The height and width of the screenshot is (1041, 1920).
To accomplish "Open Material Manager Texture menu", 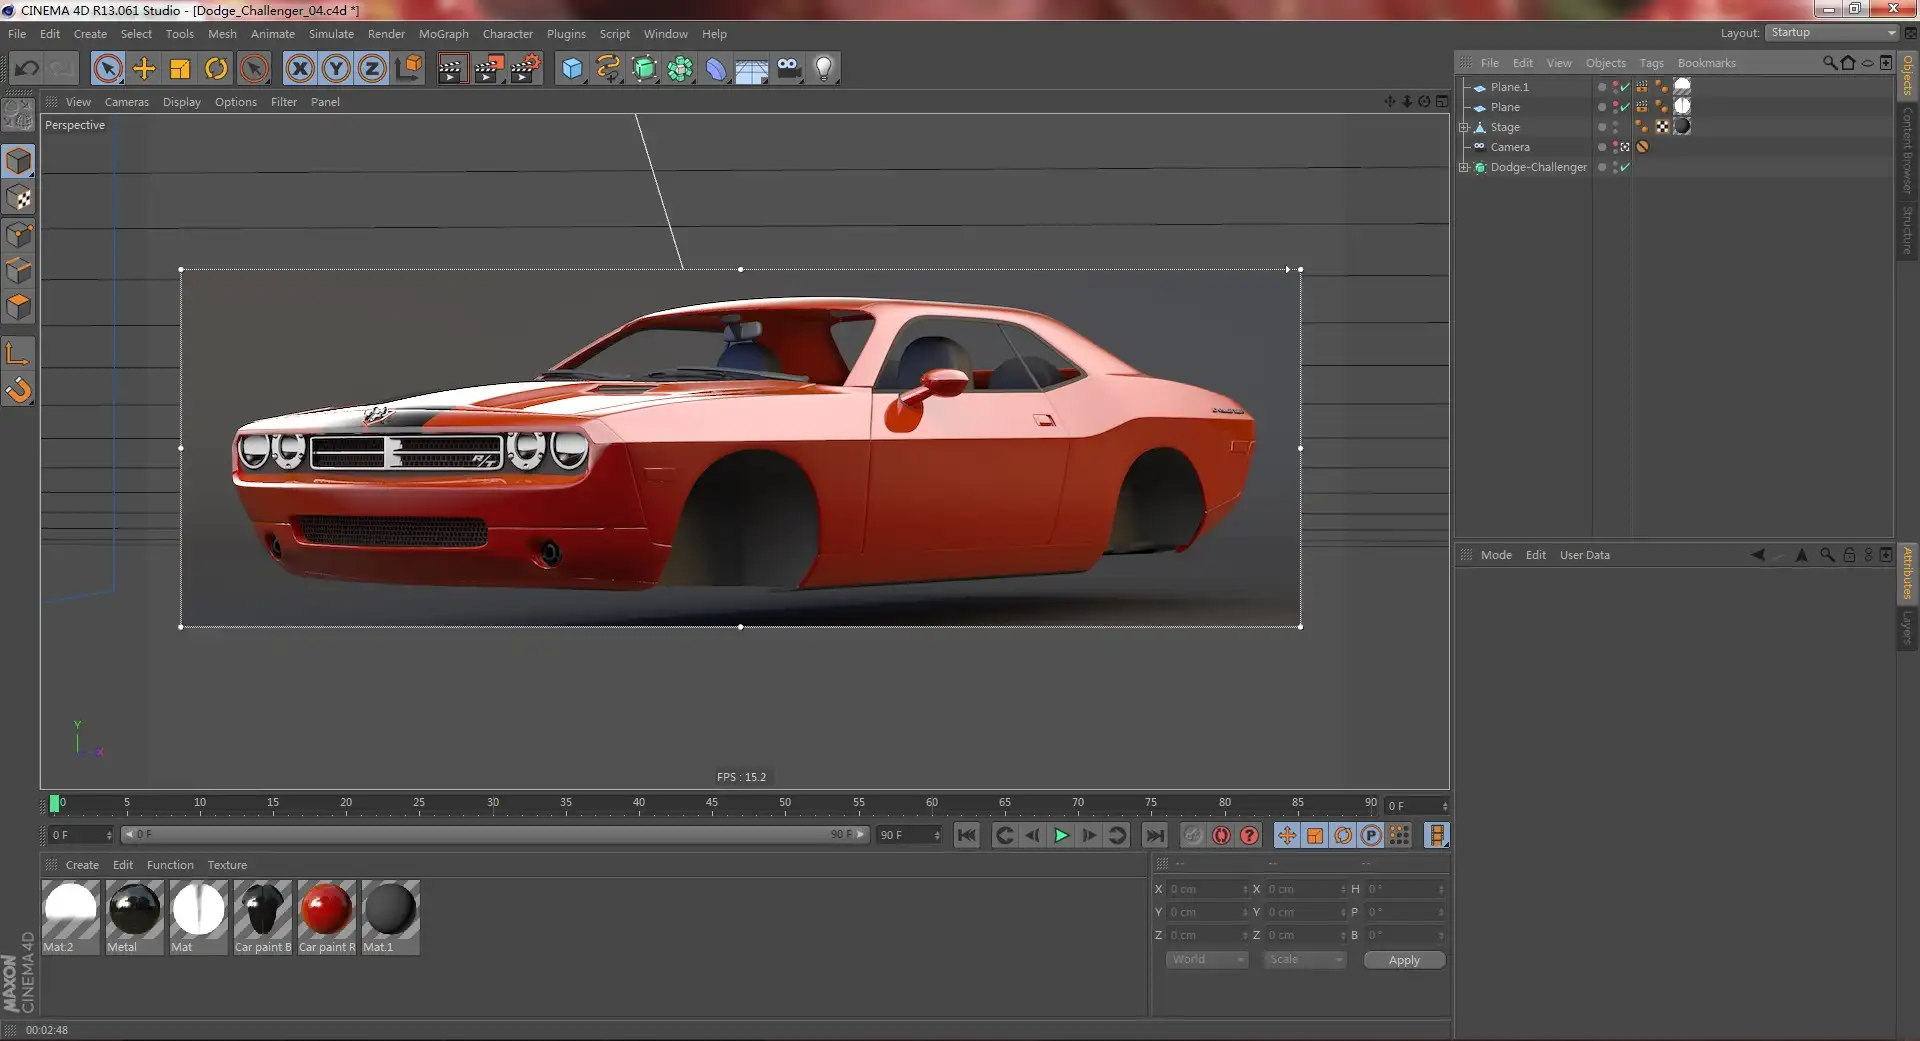I will [x=227, y=865].
